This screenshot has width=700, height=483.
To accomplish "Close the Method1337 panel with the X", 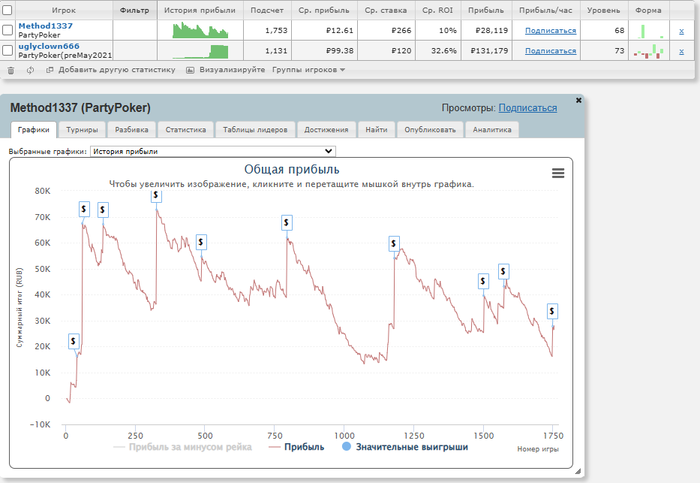I will tap(579, 100).
